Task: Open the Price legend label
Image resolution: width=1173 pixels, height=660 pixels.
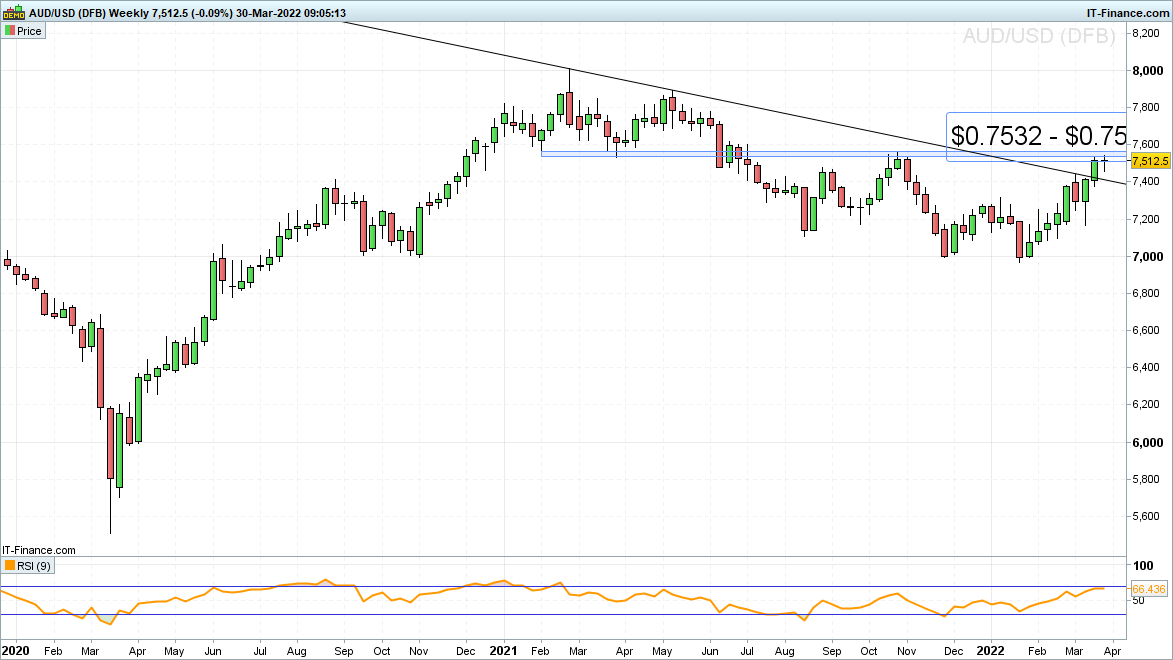Action: click(x=29, y=31)
